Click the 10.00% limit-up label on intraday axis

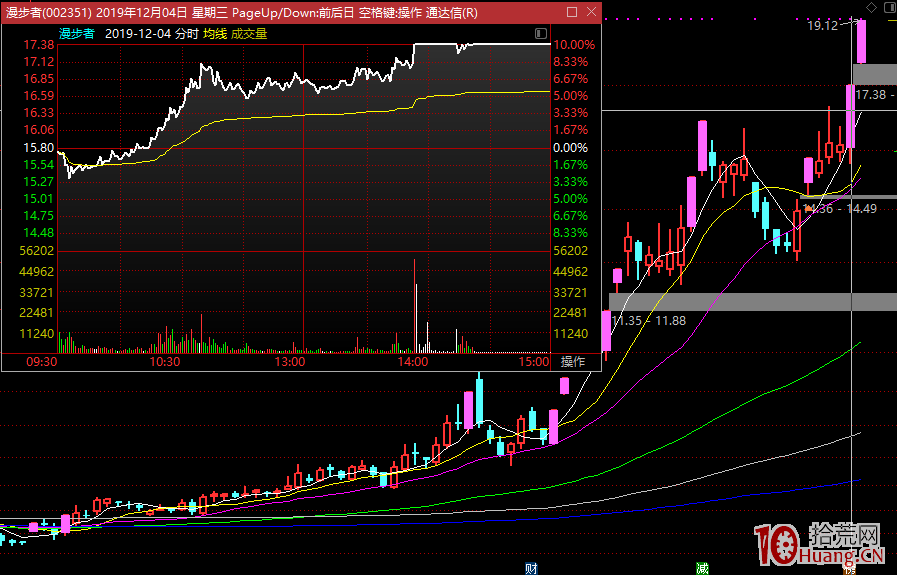point(573,45)
